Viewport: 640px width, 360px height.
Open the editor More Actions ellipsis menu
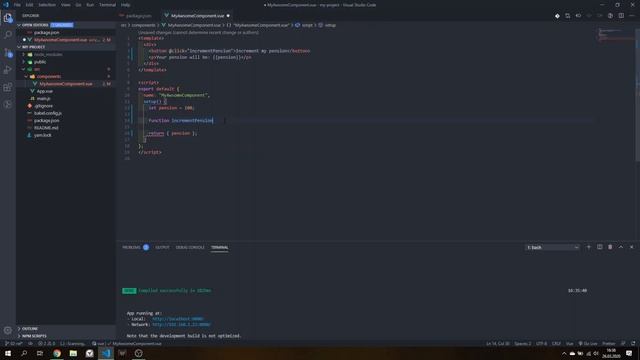tap(631, 16)
